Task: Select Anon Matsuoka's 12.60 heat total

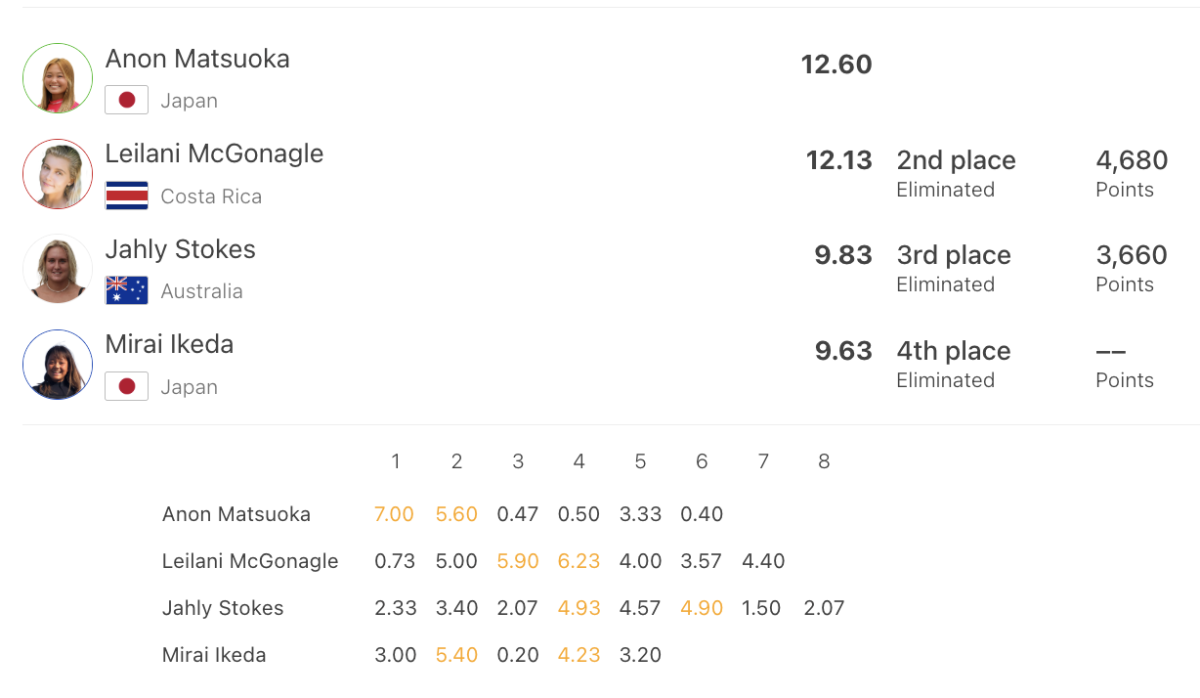Action: [x=837, y=65]
